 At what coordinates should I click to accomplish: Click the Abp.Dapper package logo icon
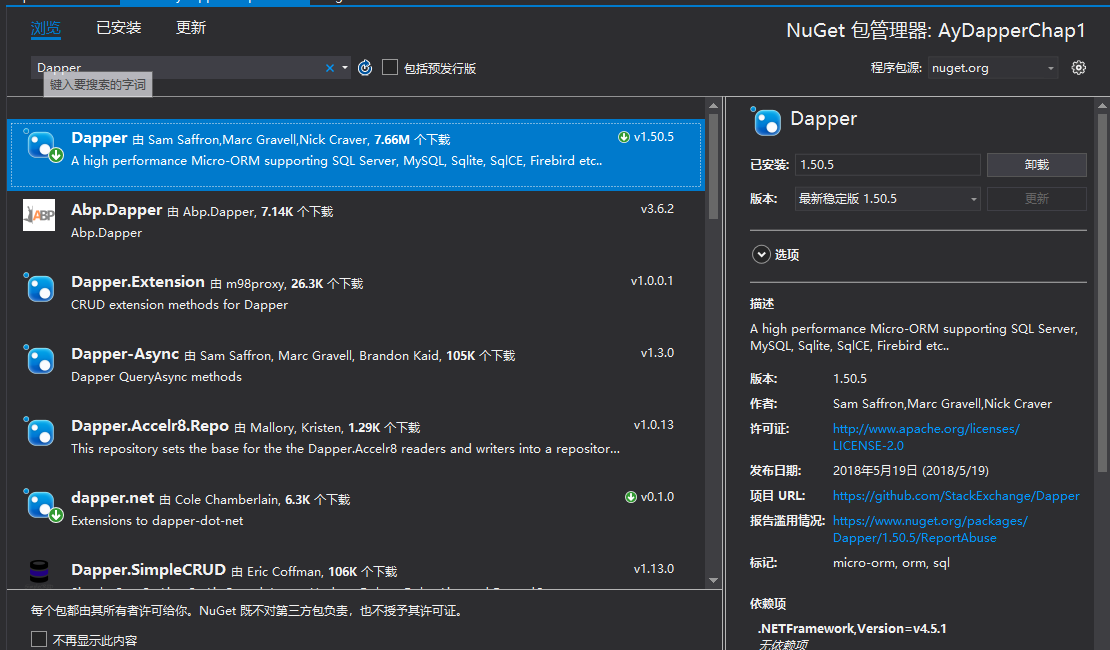click(x=39, y=215)
